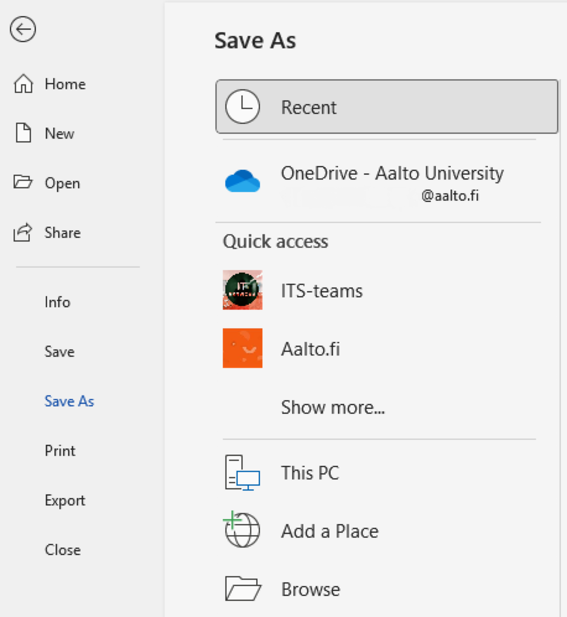Viewport: 567px width, 617px height.
Task: Go to the Export page
Action: point(65,501)
